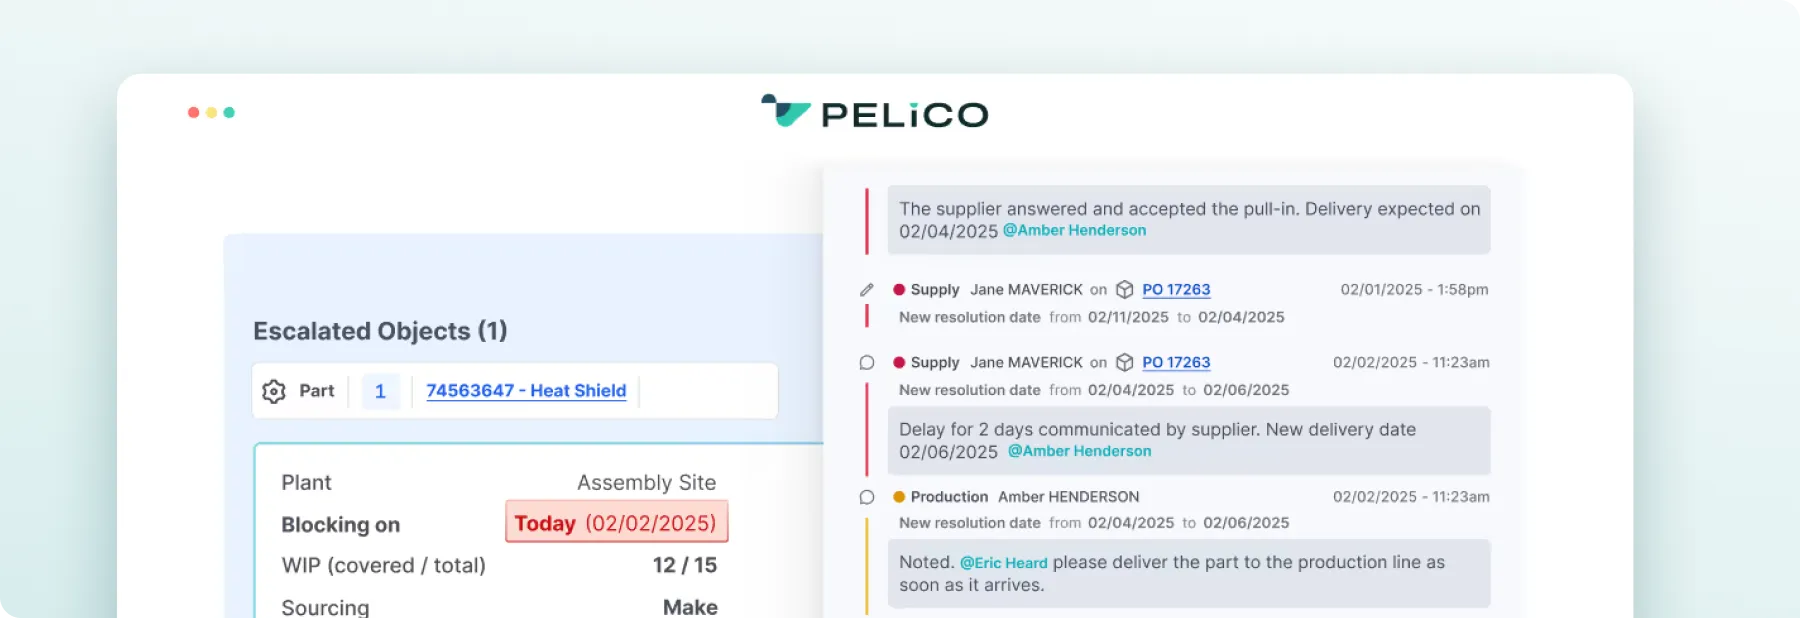Click the package icon before the second PO 17263
This screenshot has height=618, width=1800.
click(x=1124, y=362)
